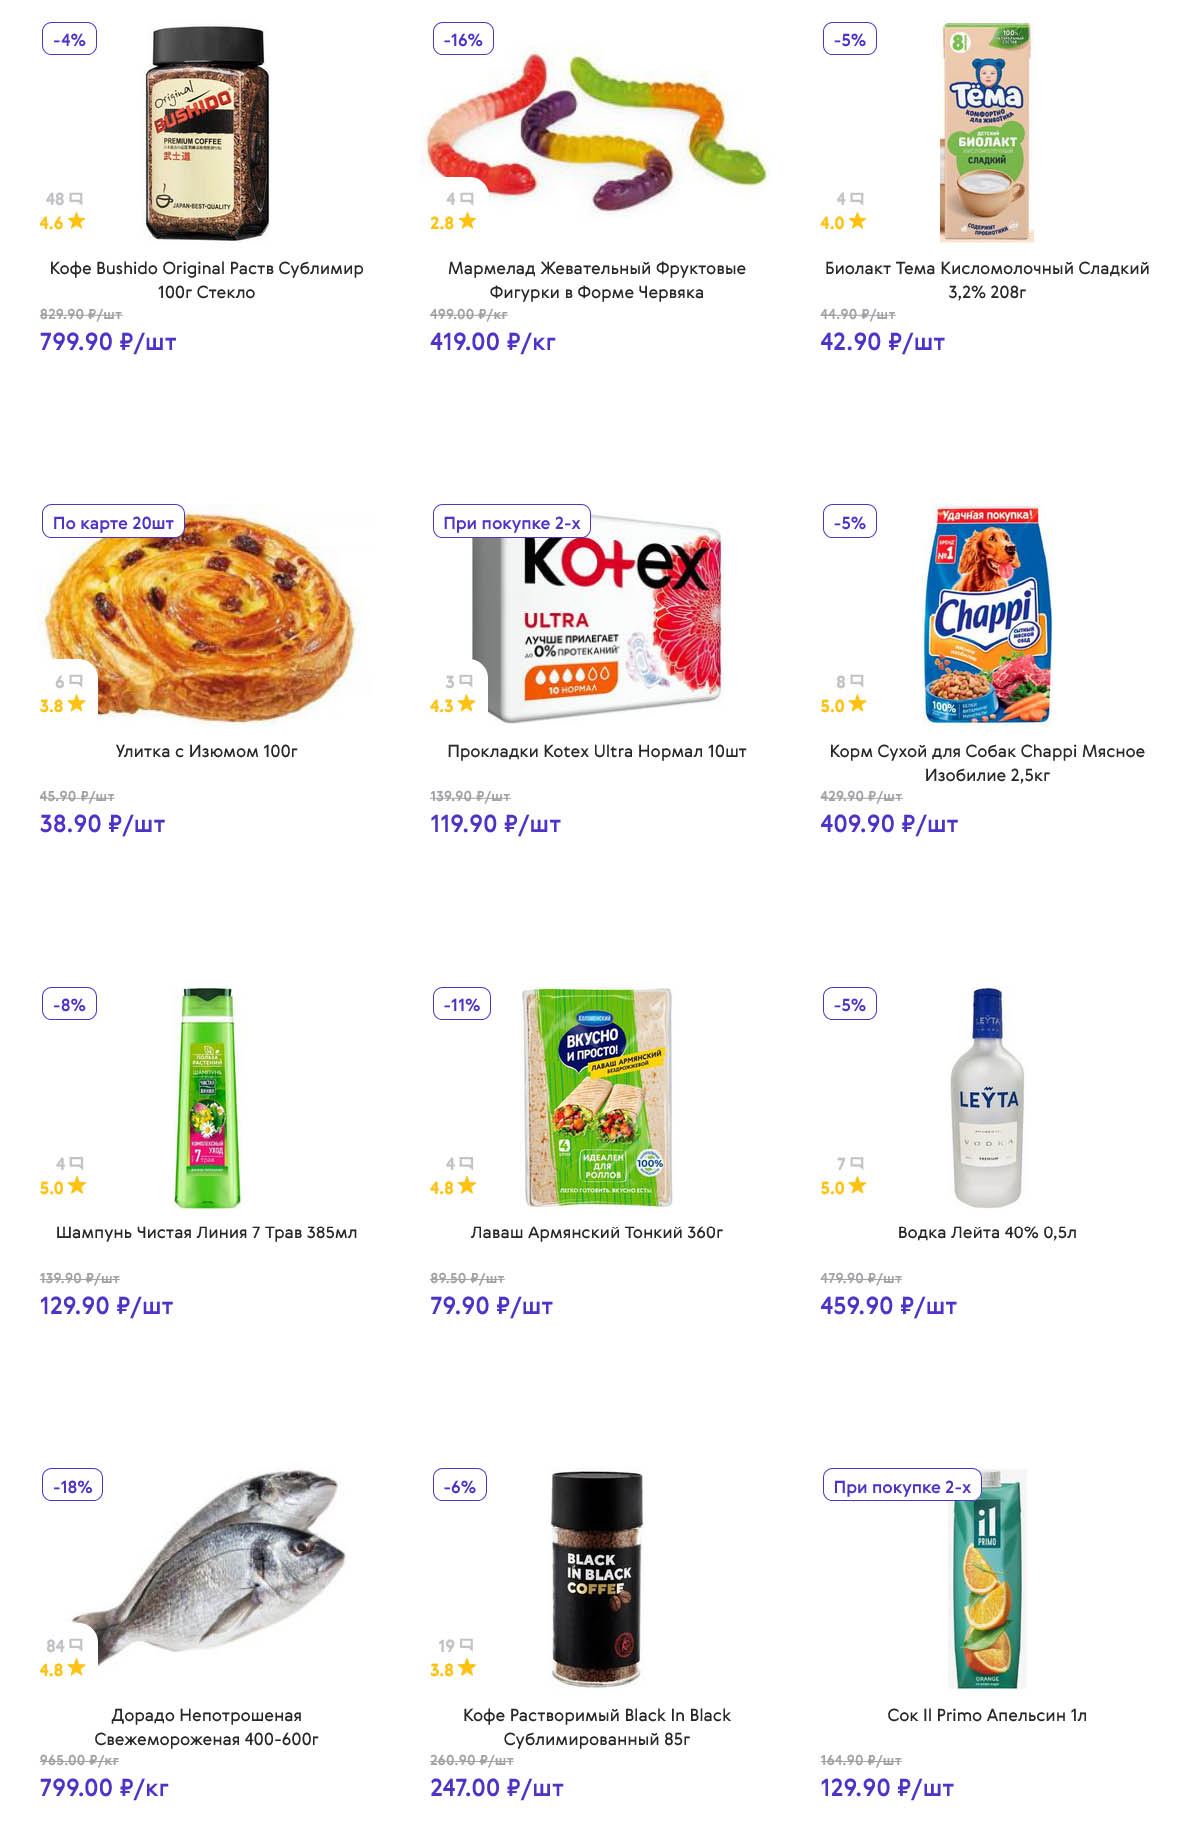This screenshot has height=1839, width=1185.
Task: Click the 'При покупке 2-х' badge on Kotex
Action: coord(511,523)
